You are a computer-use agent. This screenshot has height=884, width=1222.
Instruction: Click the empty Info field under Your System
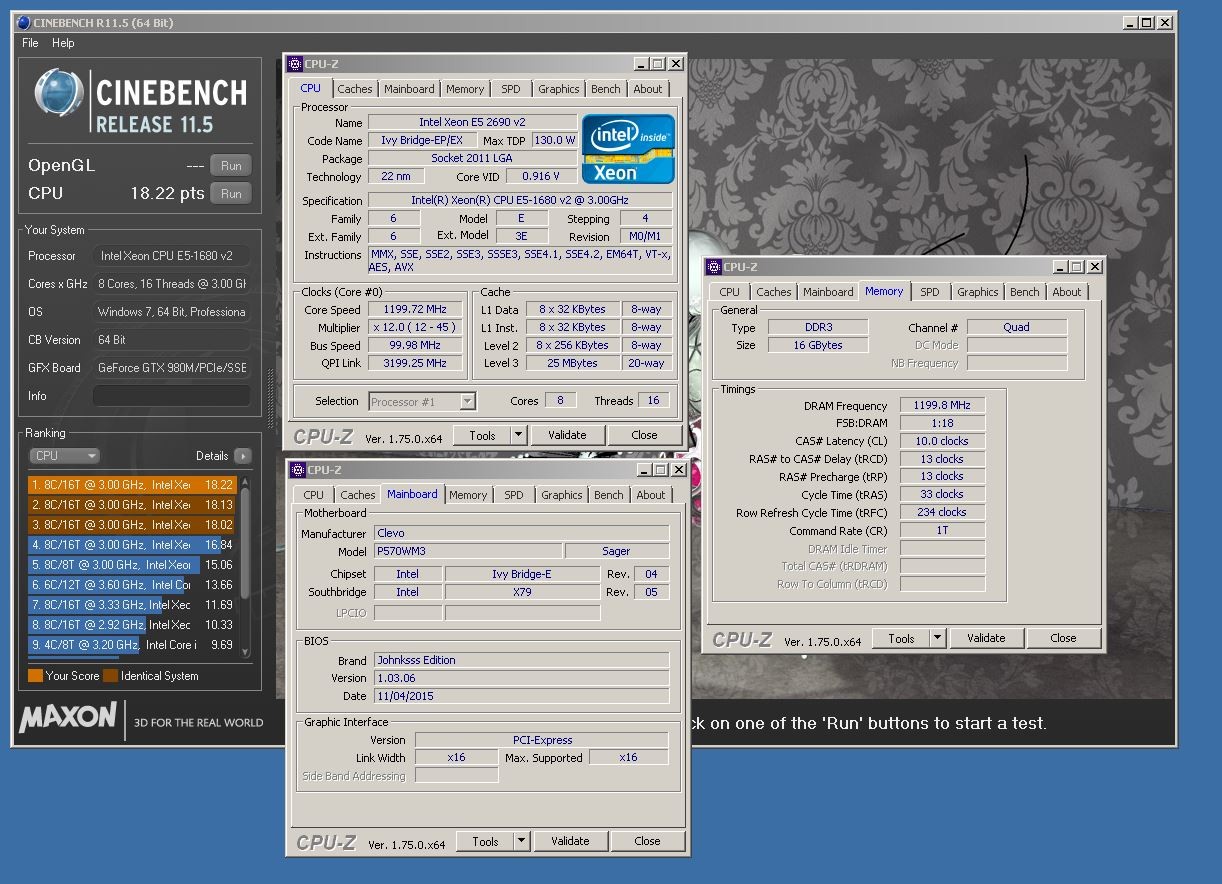[171, 396]
